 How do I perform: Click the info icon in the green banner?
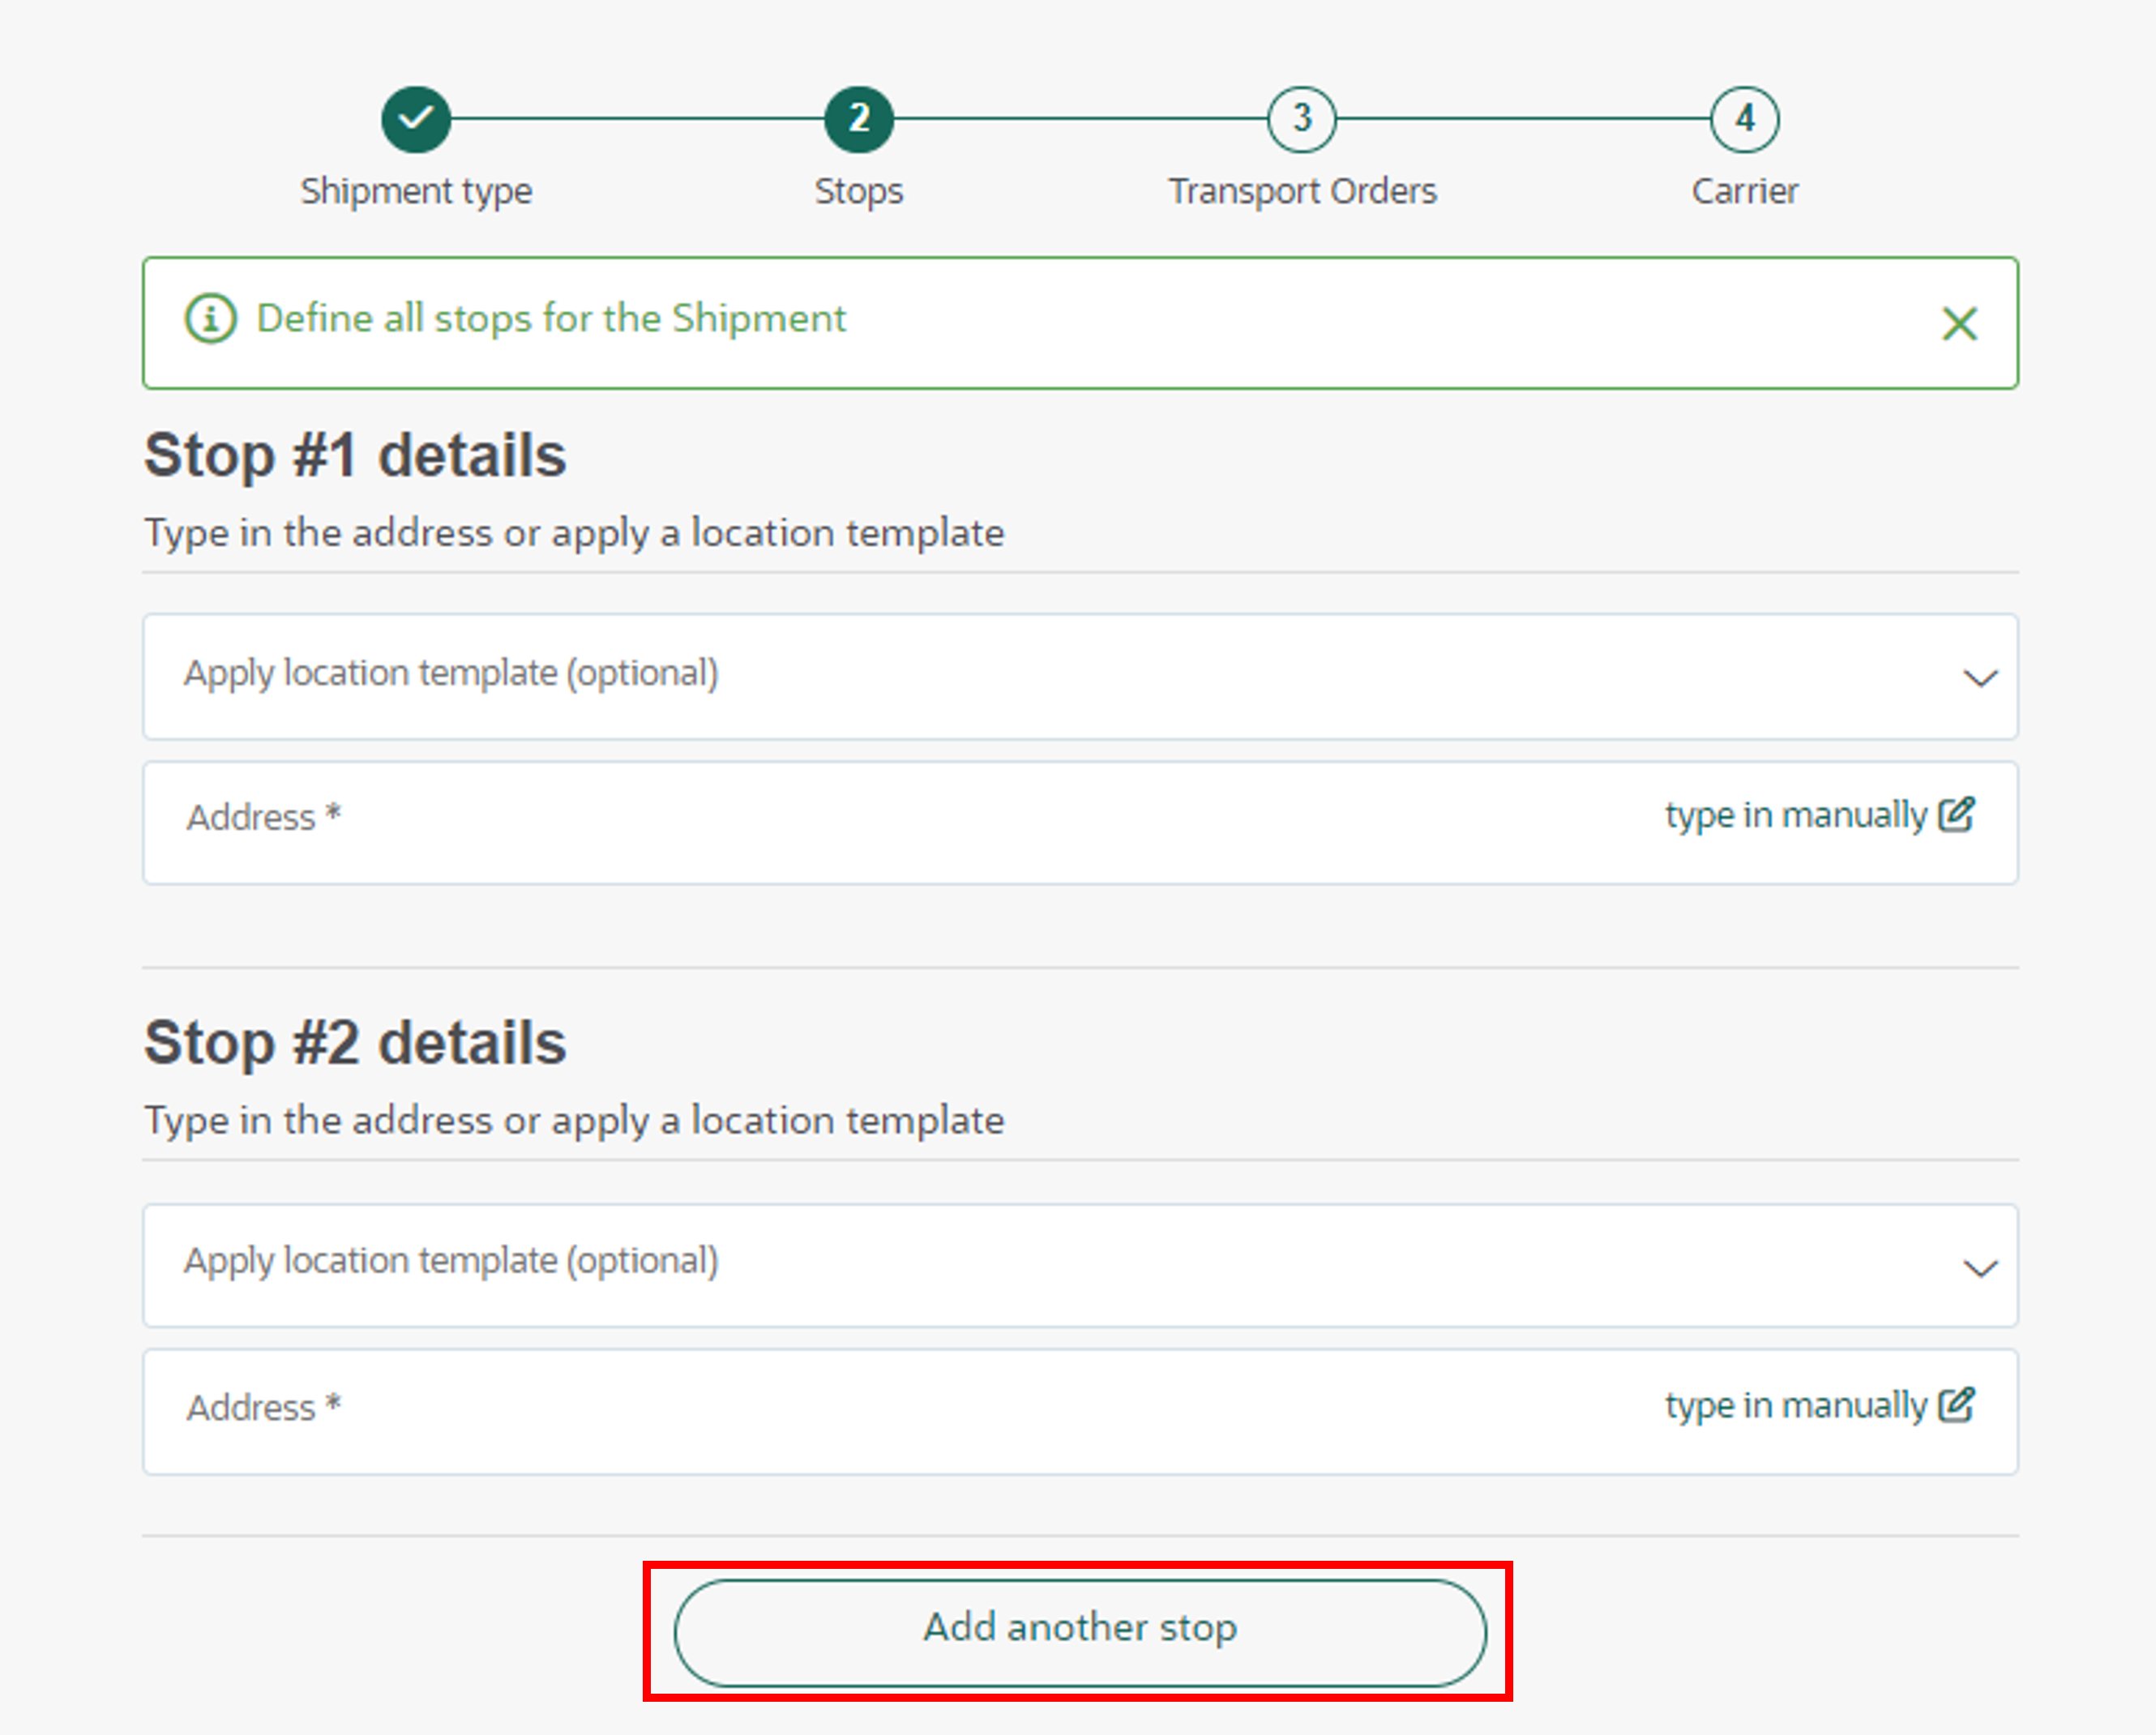point(209,318)
